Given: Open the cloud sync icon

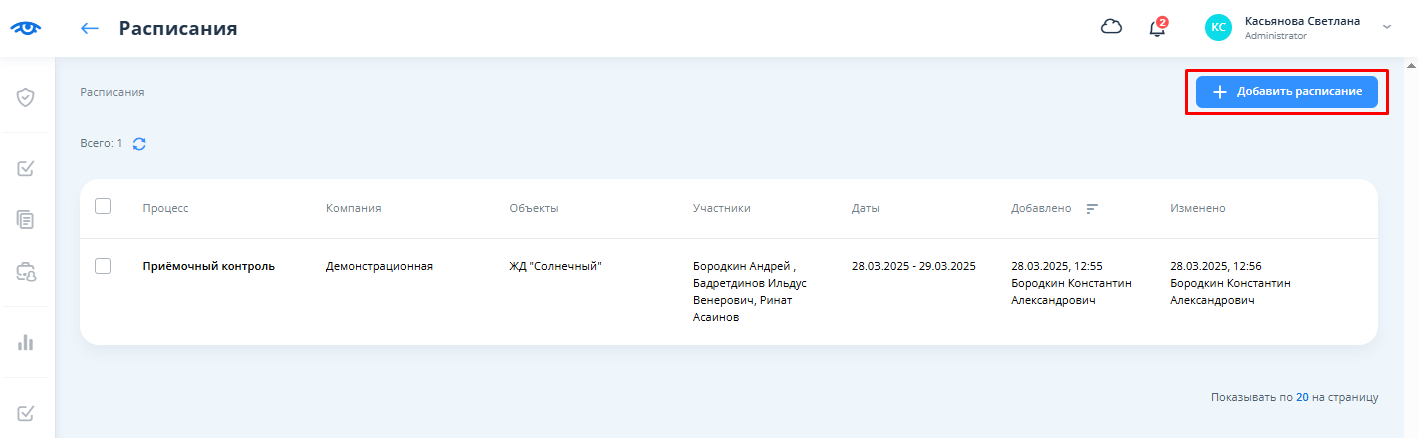Looking at the screenshot, I should (x=1111, y=28).
